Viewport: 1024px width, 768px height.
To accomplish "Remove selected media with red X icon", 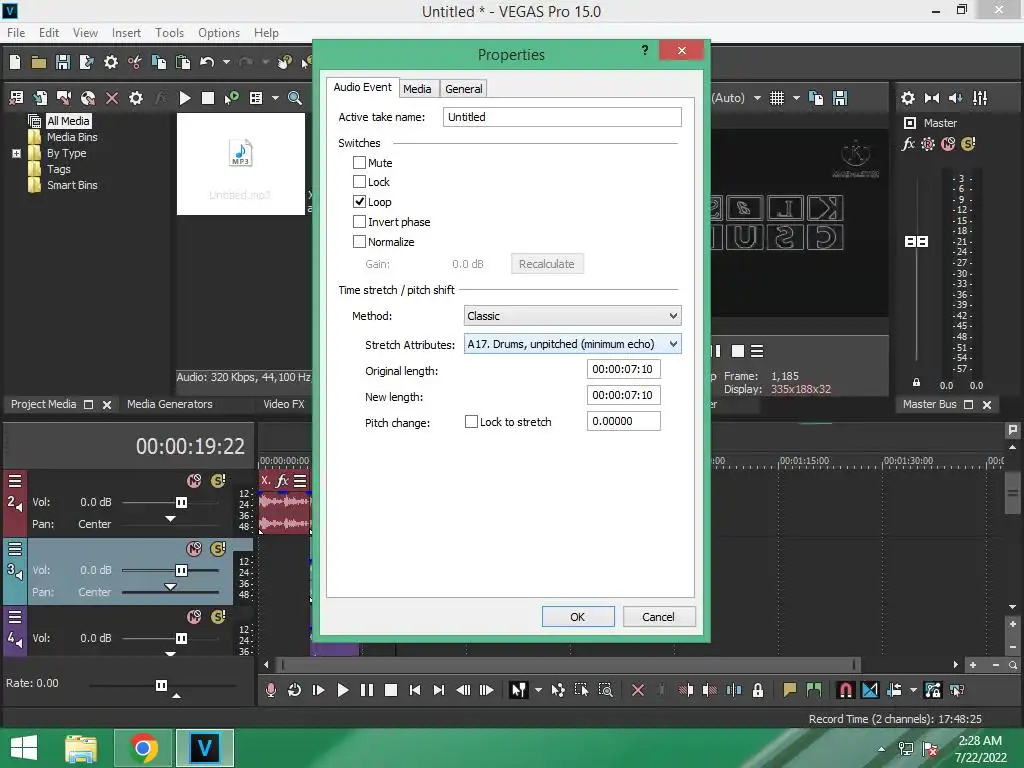I will [x=112, y=98].
